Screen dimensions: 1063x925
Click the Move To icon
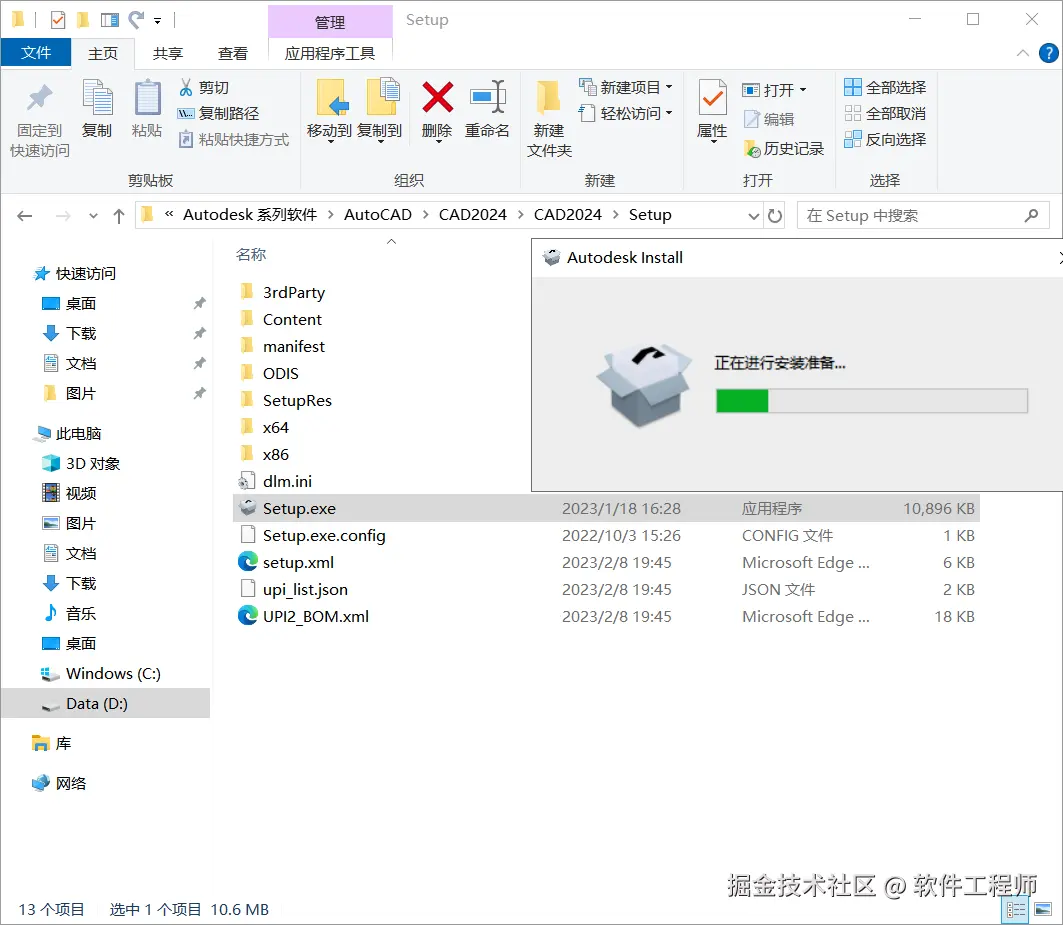pos(331,97)
